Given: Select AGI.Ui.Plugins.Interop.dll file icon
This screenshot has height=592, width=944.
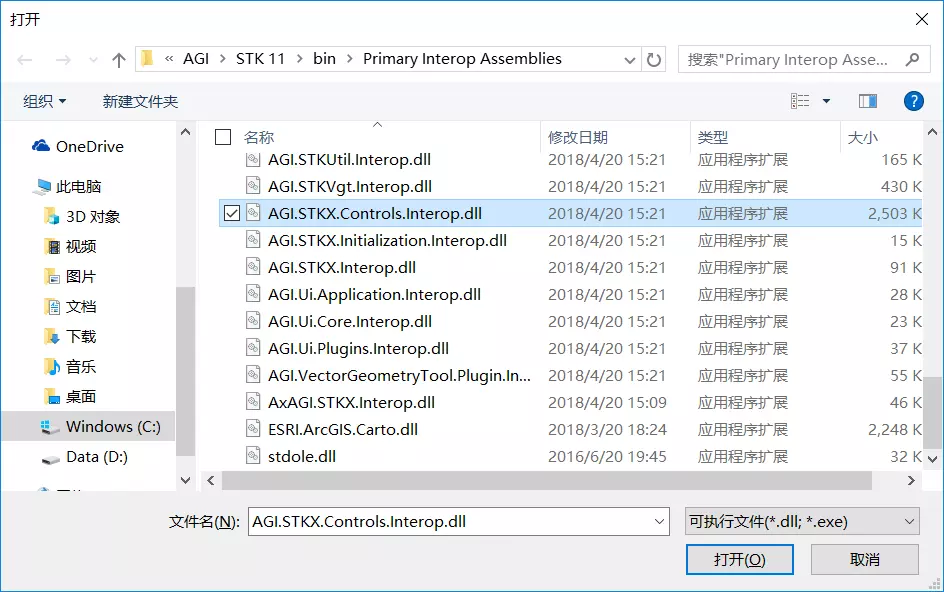Looking at the screenshot, I should (x=253, y=348).
